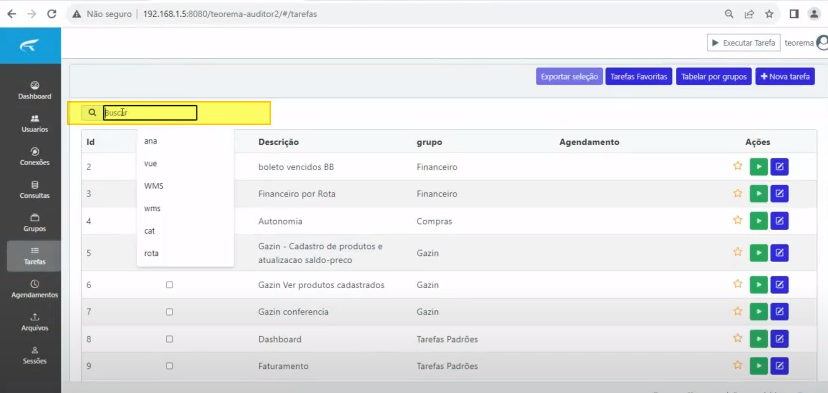
Task: Click the magnifier search icon button
Action: pyautogui.click(x=92, y=113)
